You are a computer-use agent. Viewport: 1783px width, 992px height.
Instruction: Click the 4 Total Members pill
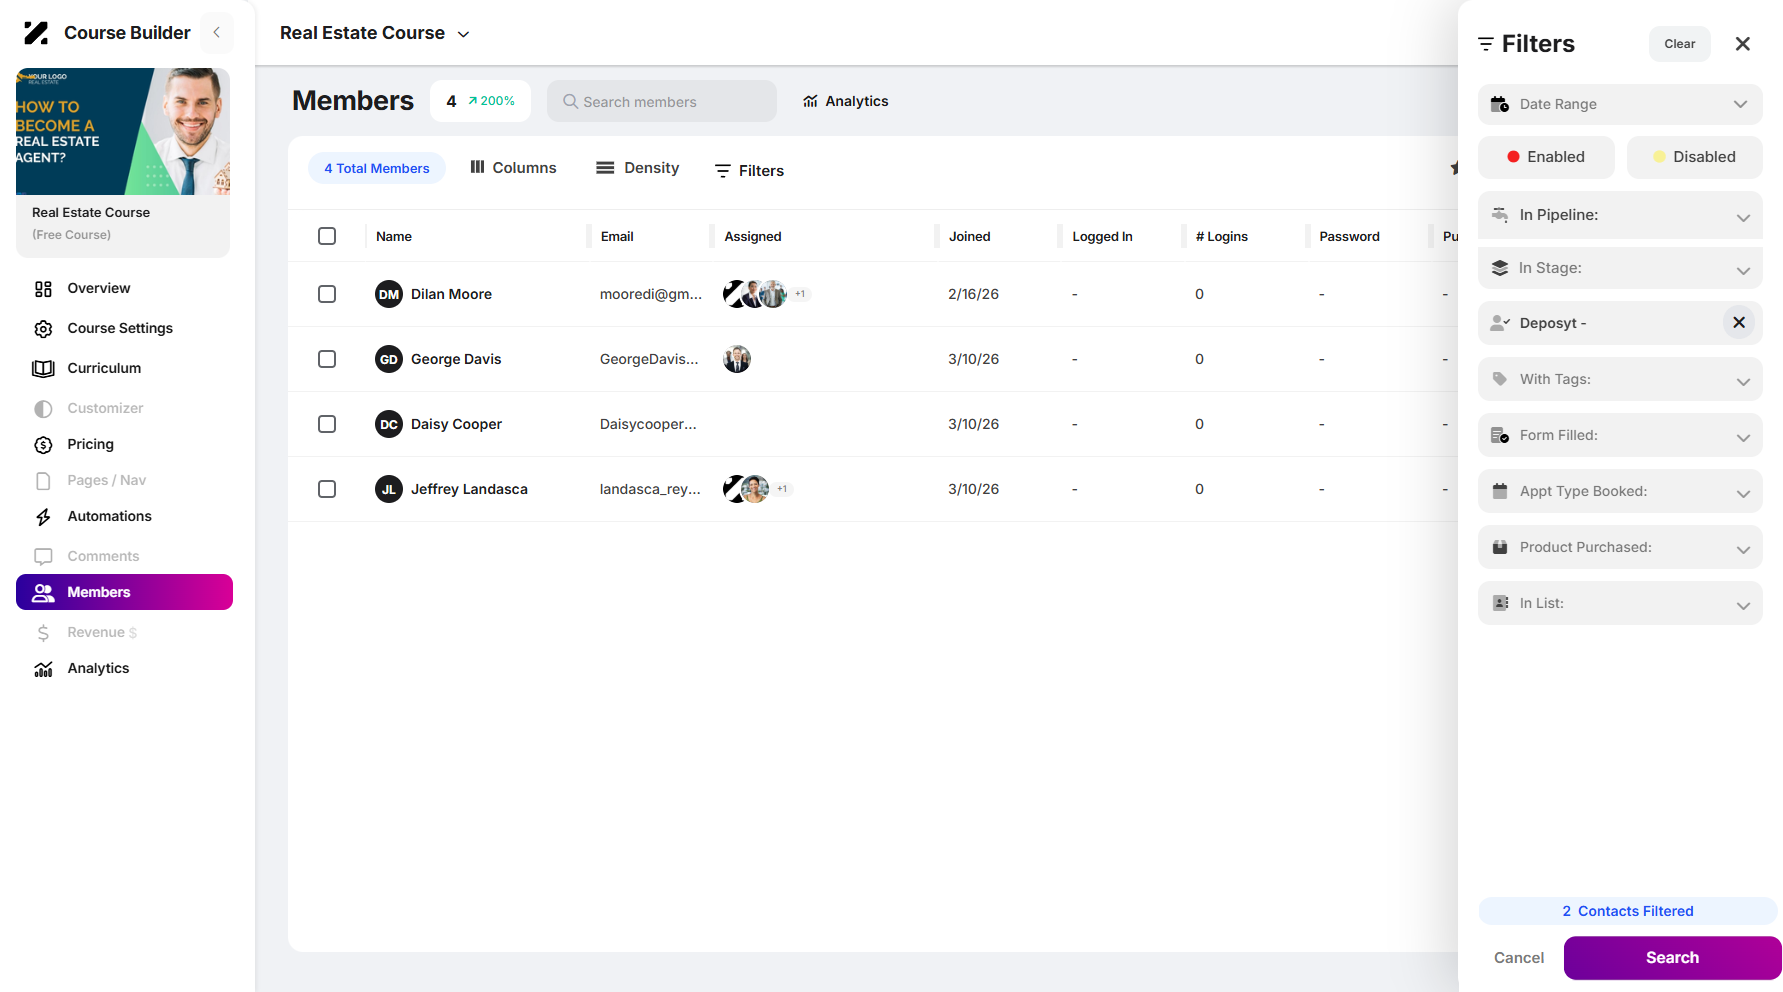(x=377, y=168)
